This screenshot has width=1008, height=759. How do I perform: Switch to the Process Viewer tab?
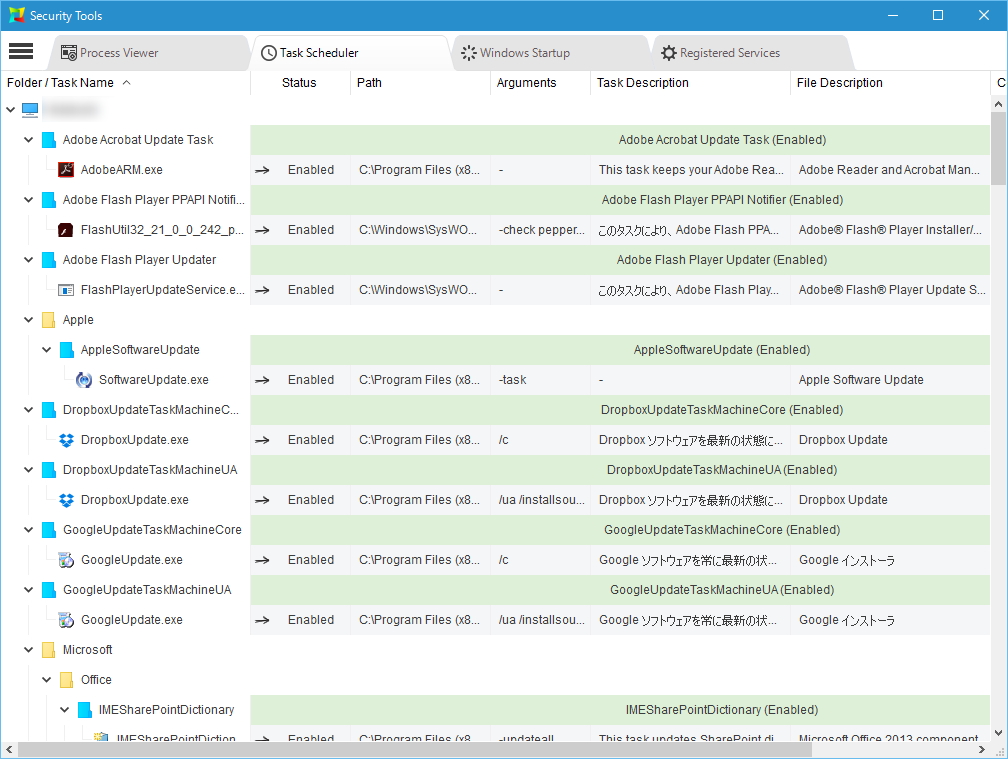pyautogui.click(x=148, y=53)
